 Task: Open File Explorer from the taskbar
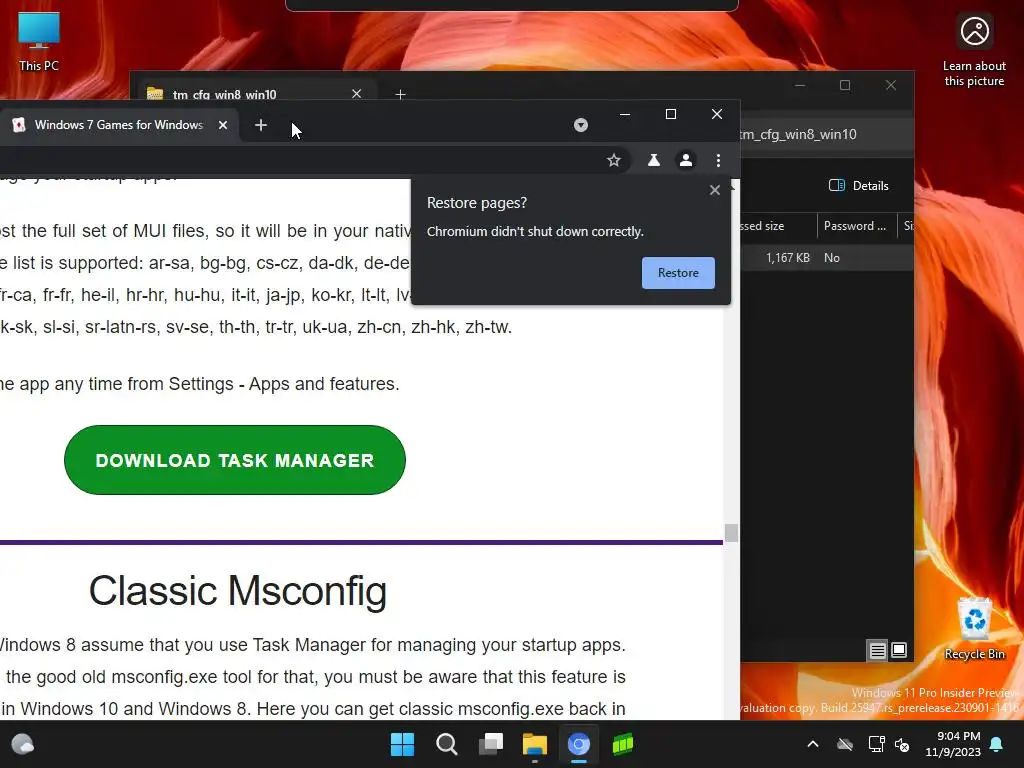tap(534, 744)
